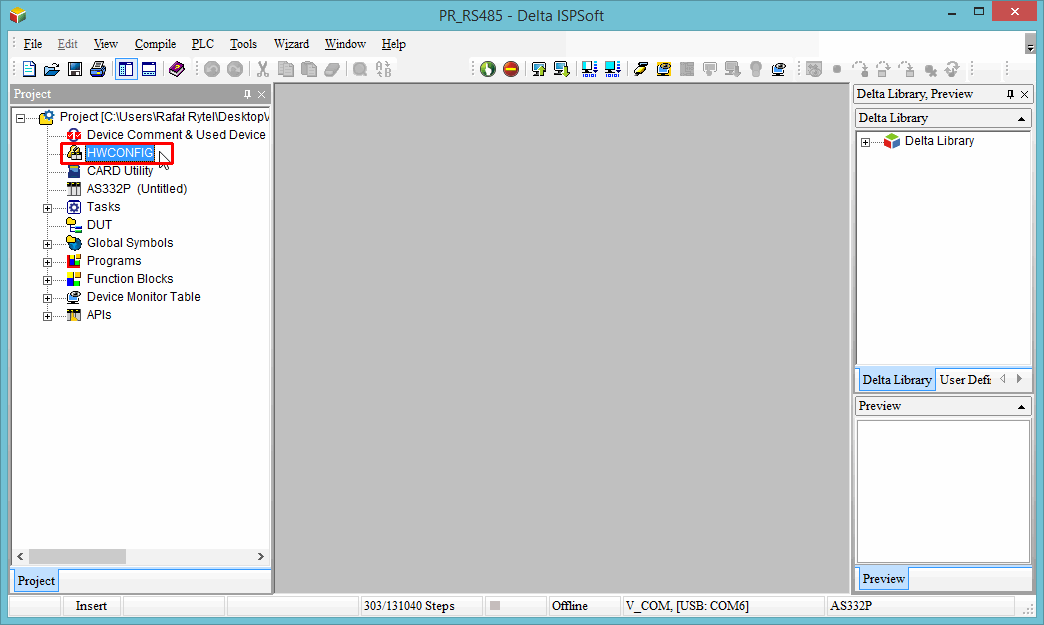The height and width of the screenshot is (625, 1044).
Task: Click the Print toolbar icon
Action: pyautogui.click(x=97, y=69)
